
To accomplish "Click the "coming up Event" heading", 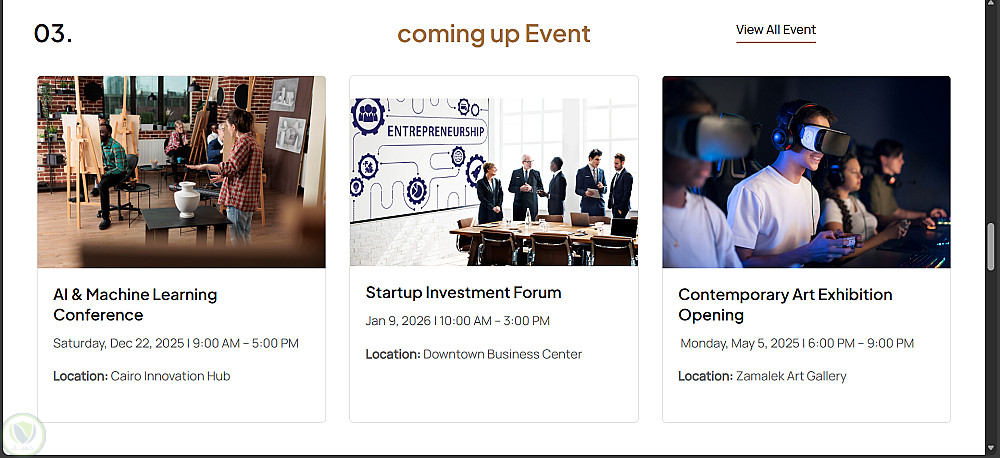I will click(x=494, y=34).
